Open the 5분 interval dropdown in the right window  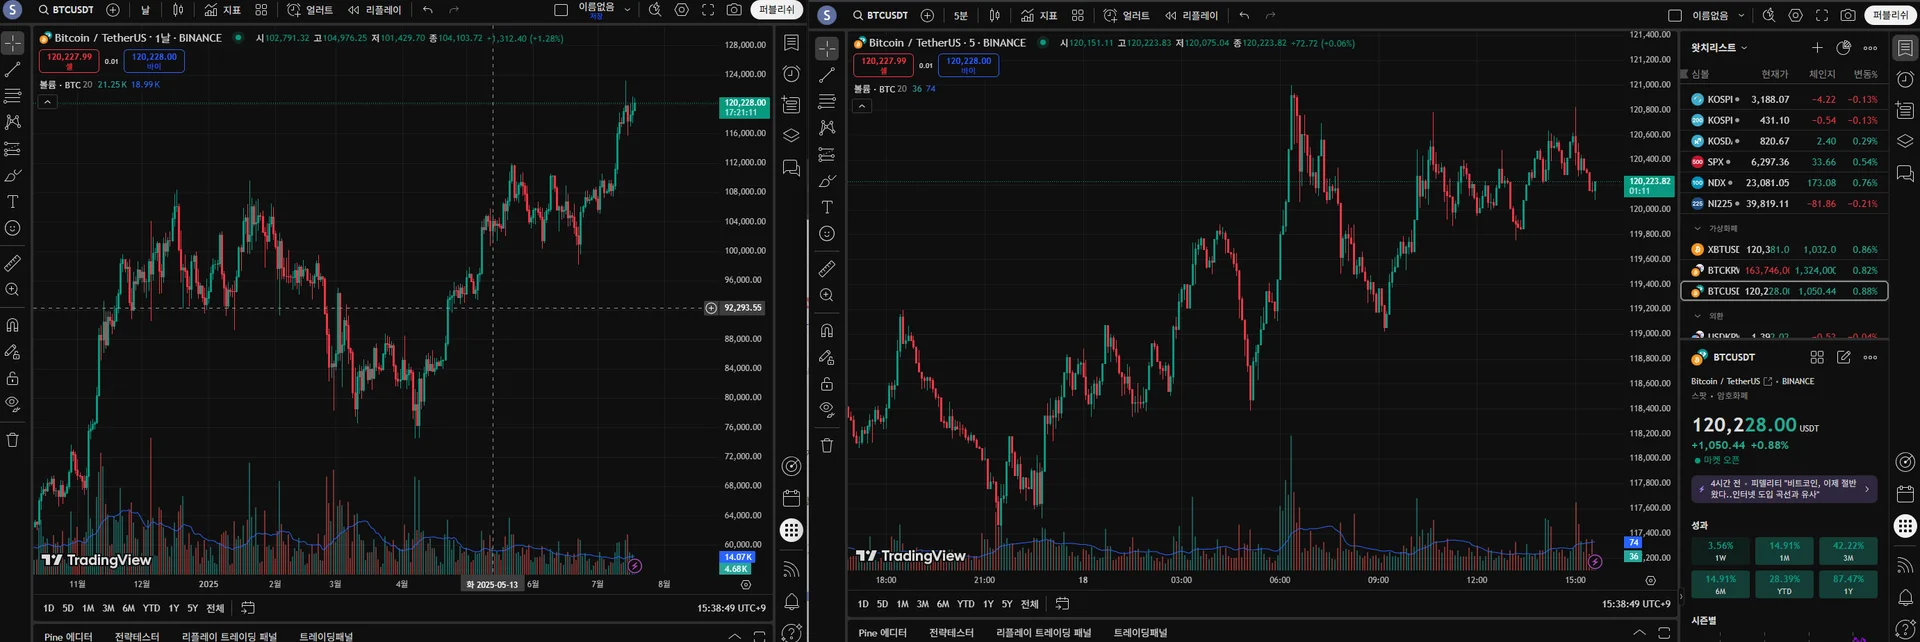click(960, 15)
